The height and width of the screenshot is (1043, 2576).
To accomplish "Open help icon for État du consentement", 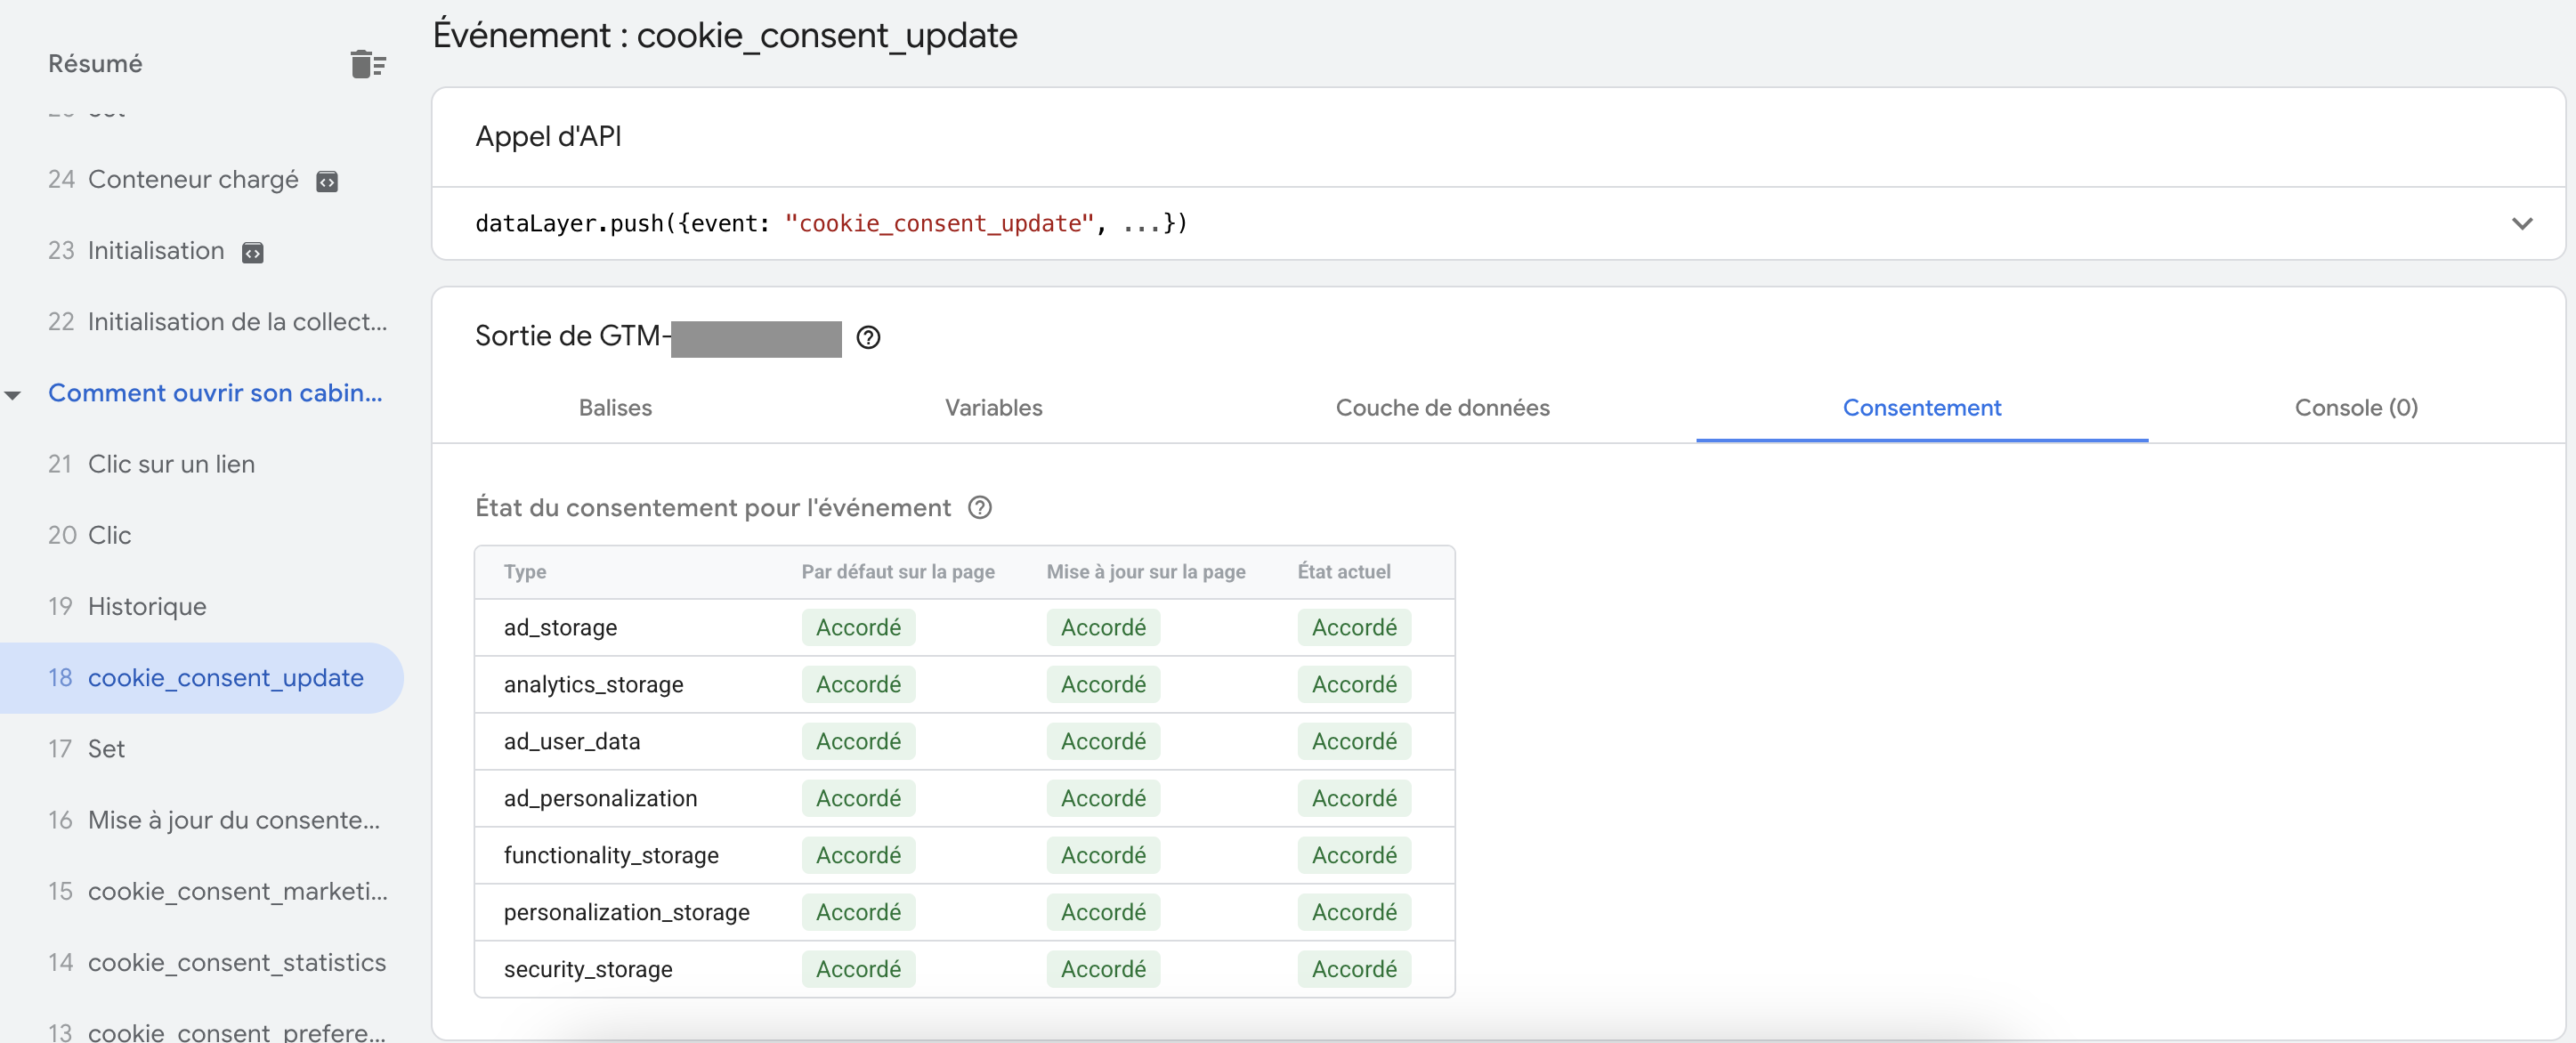I will tap(979, 508).
